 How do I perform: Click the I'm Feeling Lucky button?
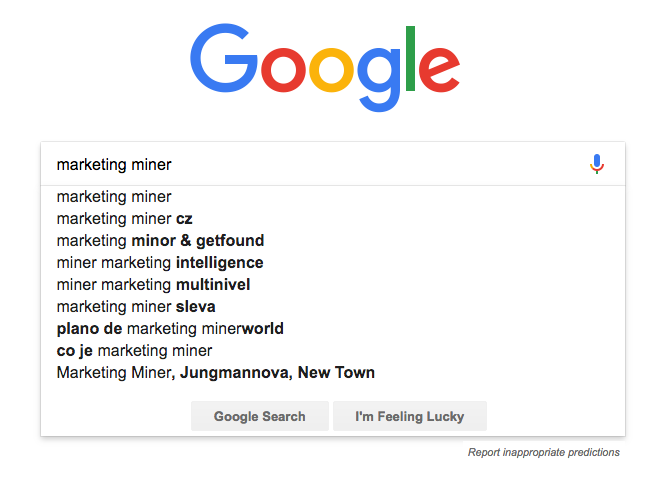410,416
